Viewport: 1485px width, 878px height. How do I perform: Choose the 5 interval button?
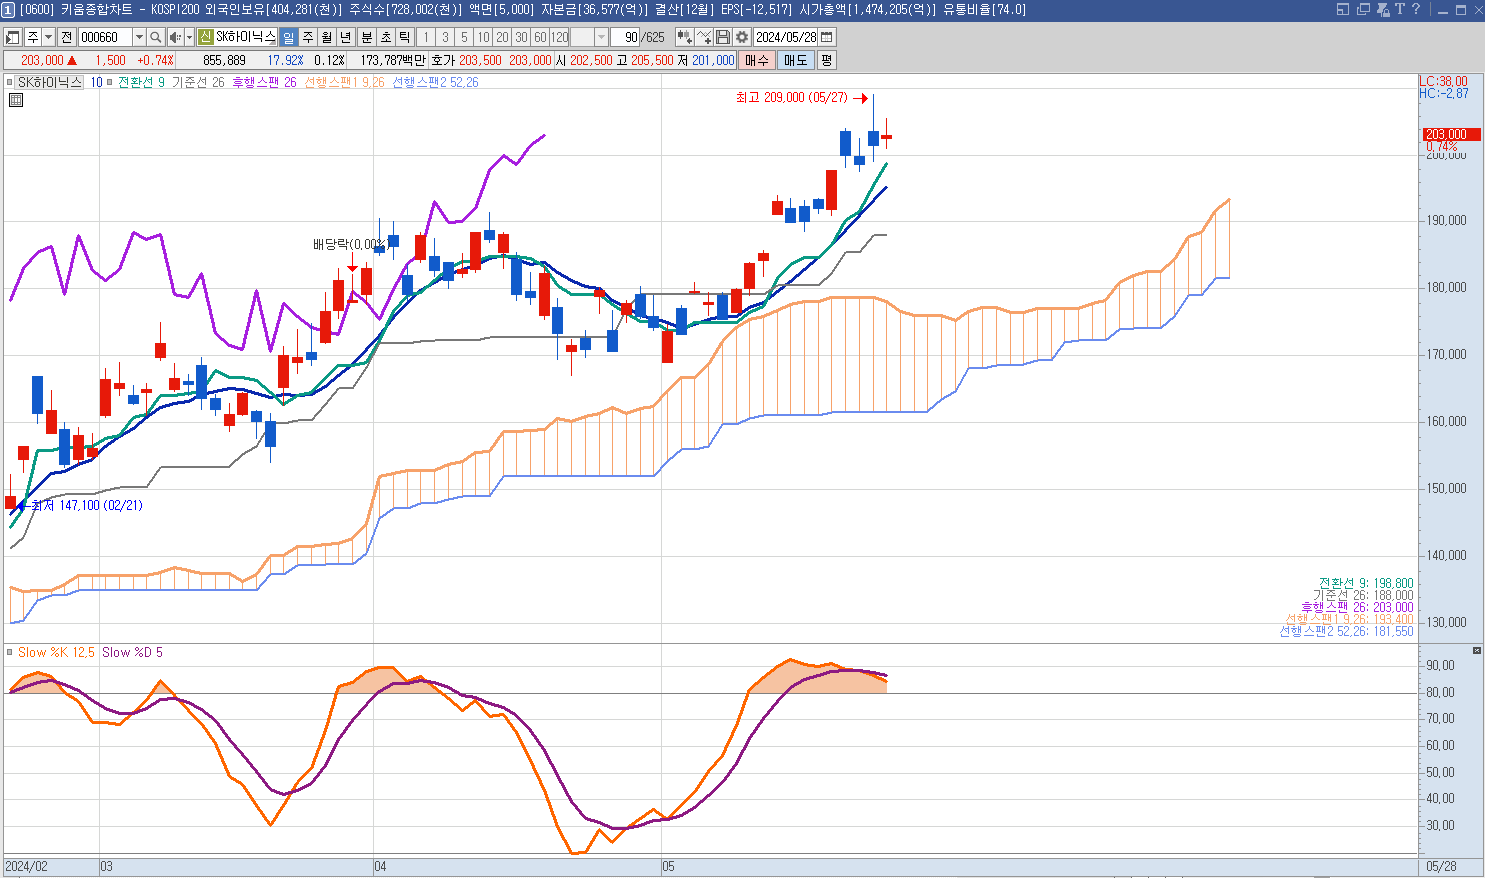pos(464,37)
